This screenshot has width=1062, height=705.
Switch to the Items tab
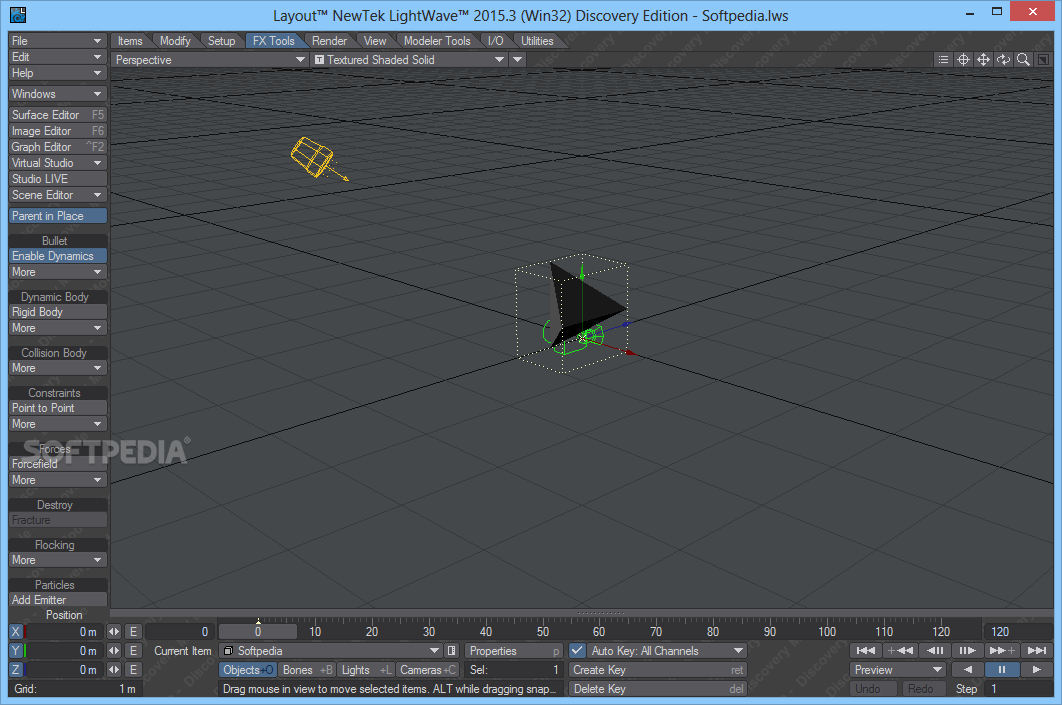point(130,41)
